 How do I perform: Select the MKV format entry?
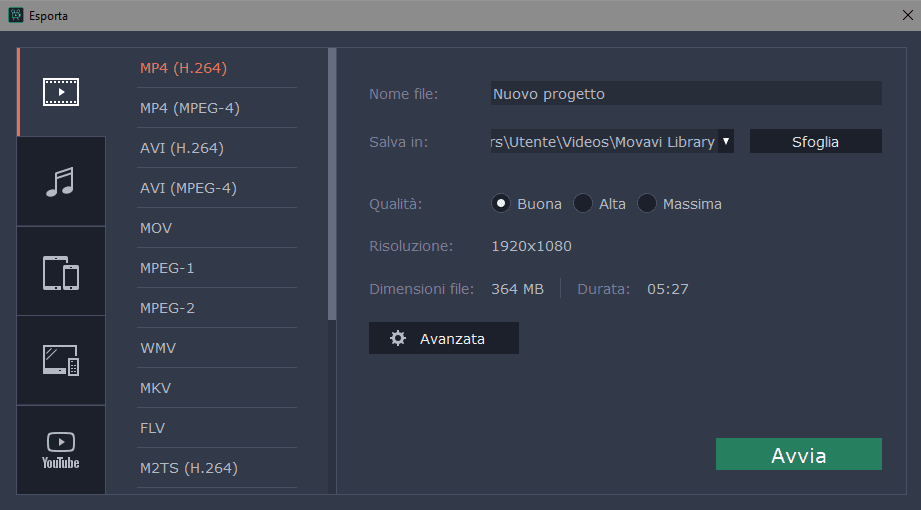156,388
